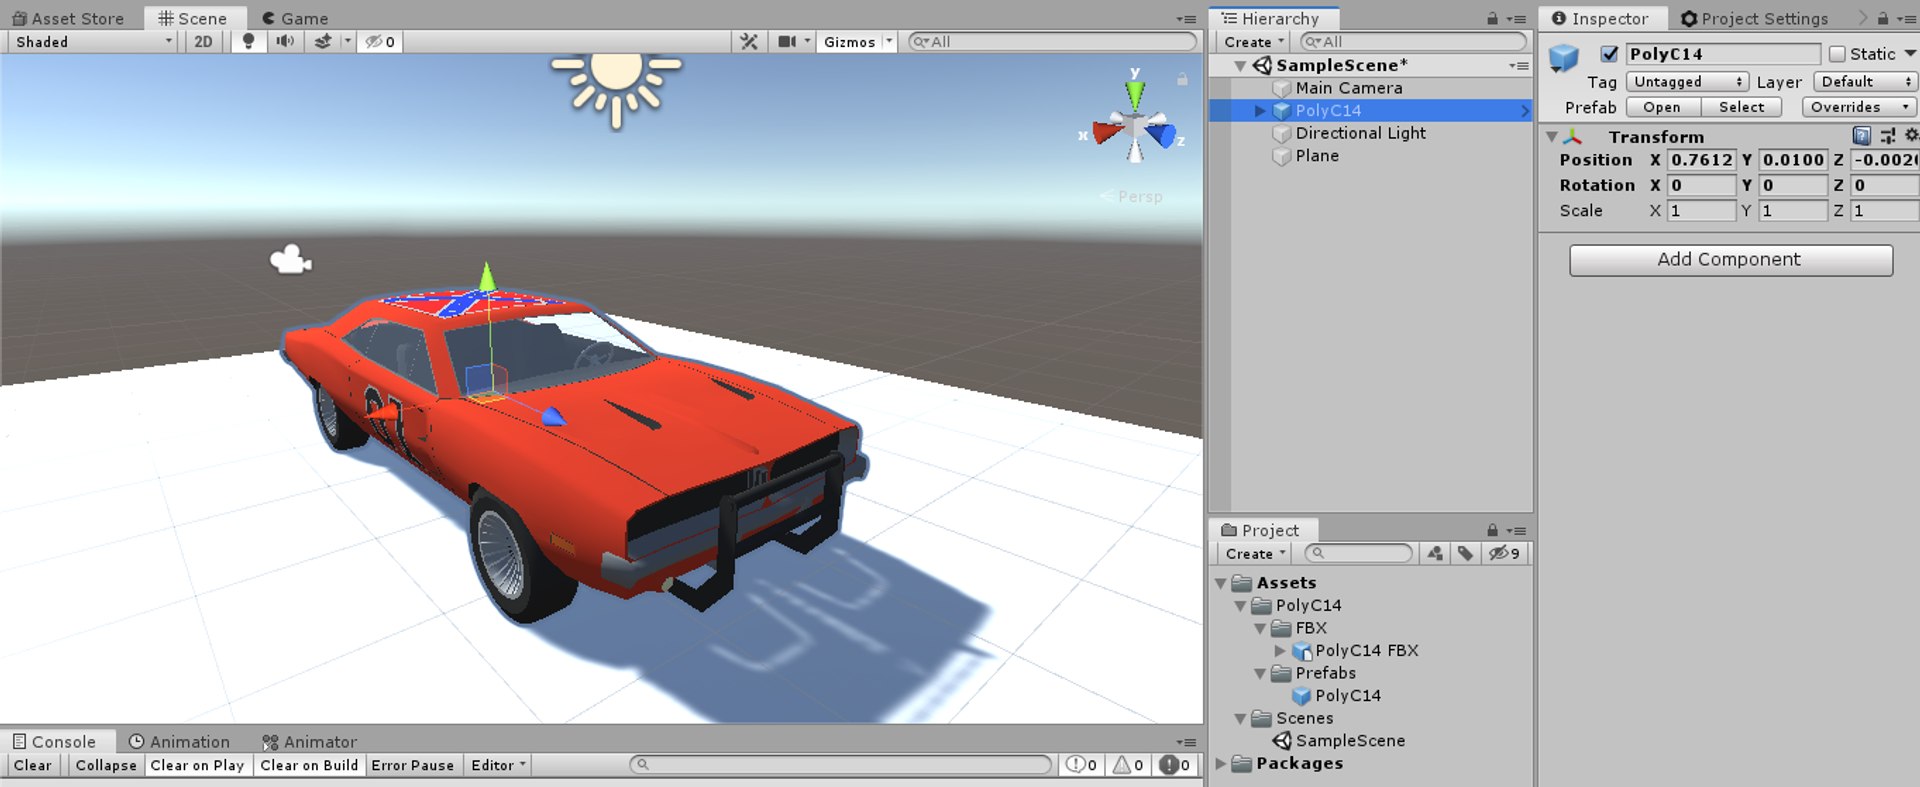
Task: Toggle Console Collapse button
Action: [106, 765]
